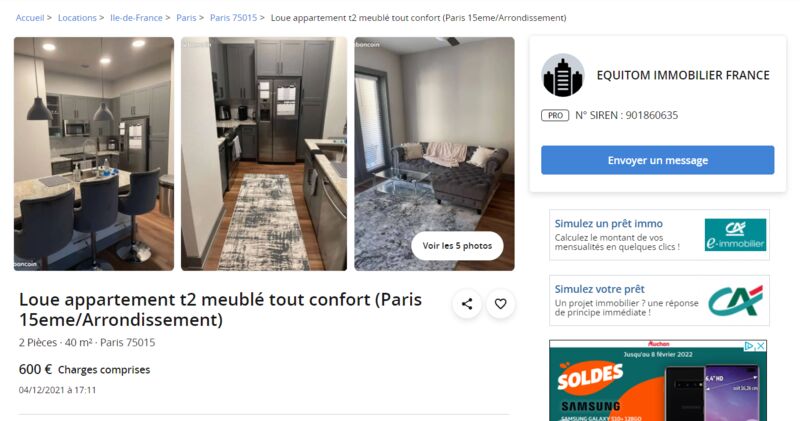Go to Accueil breadcrumb link
The image size is (800, 421).
[30, 18]
